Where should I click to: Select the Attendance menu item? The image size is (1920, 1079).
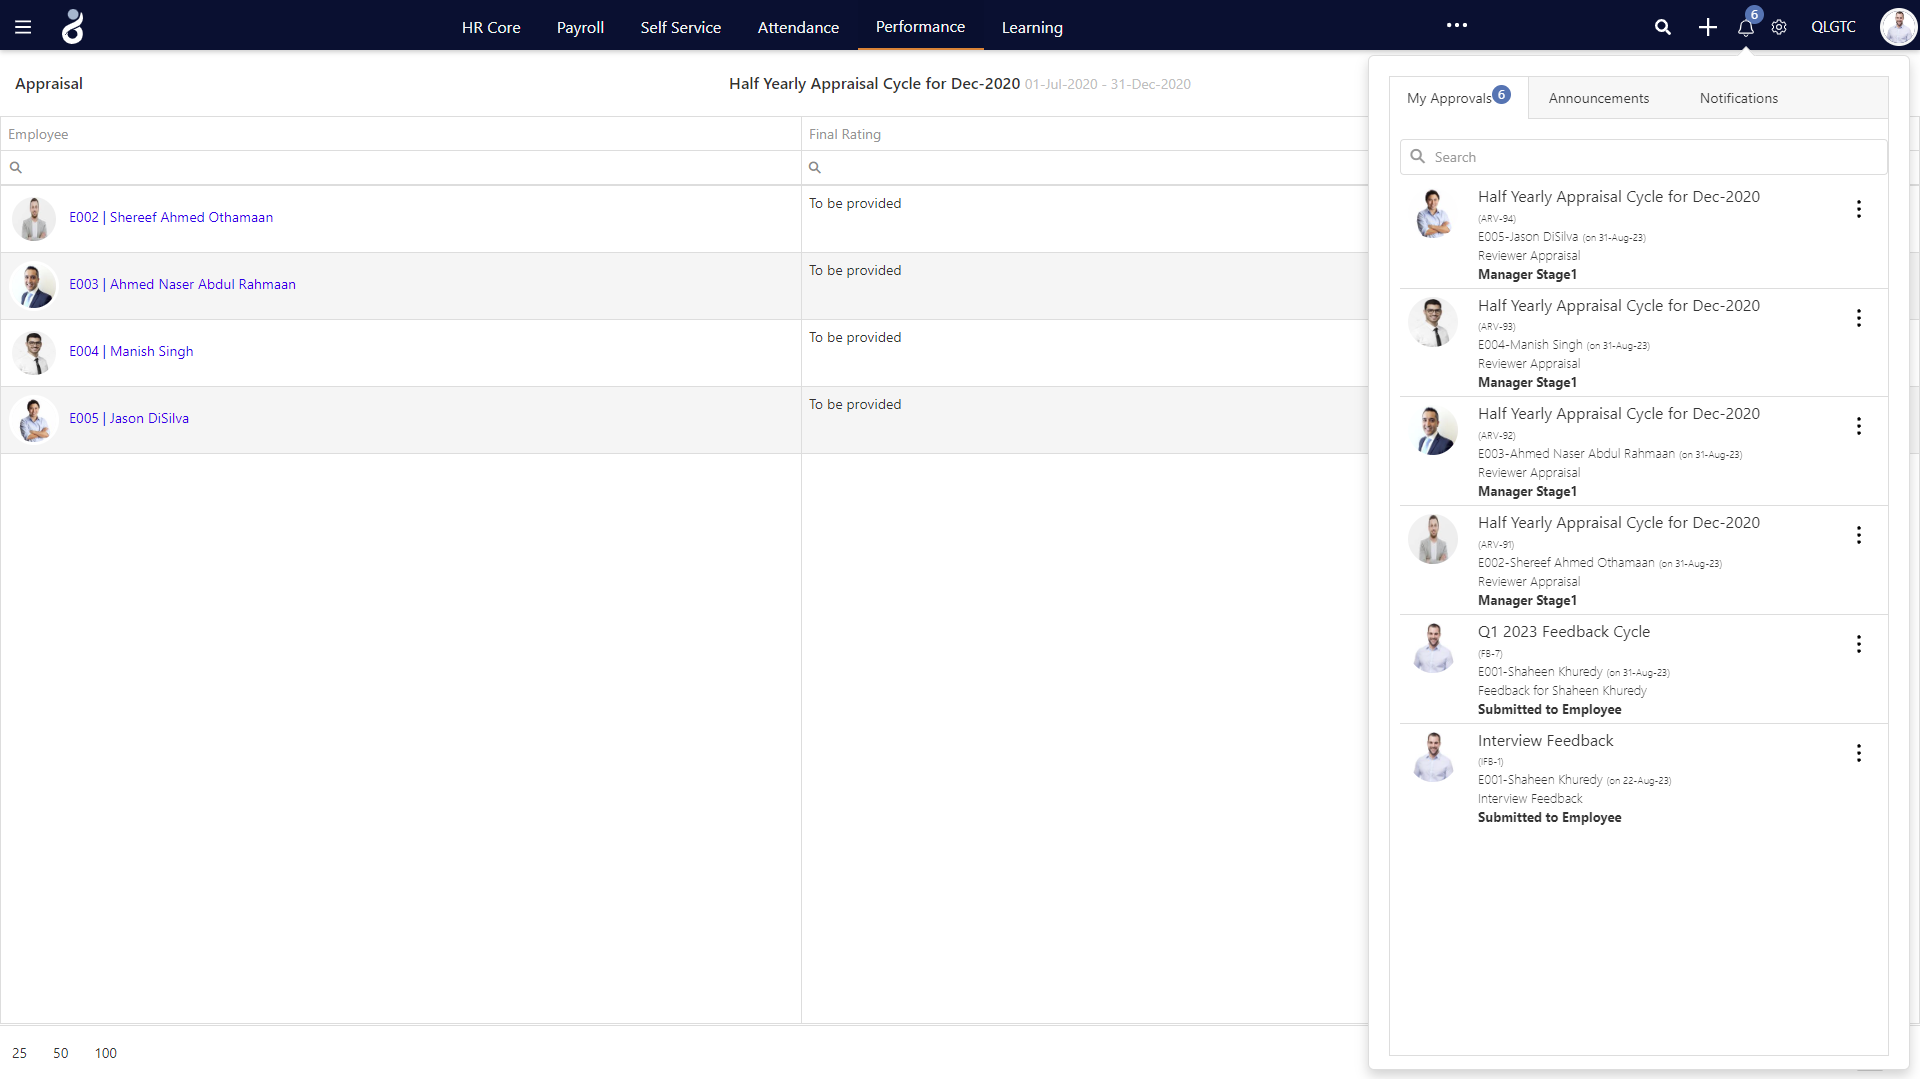798,27
